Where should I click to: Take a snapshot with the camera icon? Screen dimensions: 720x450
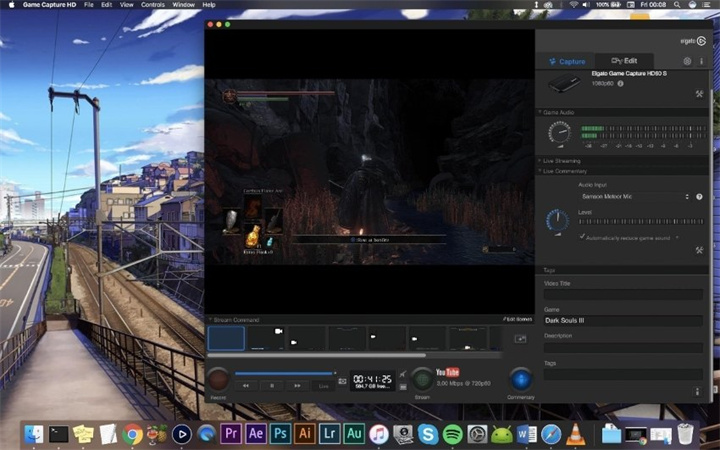342,381
